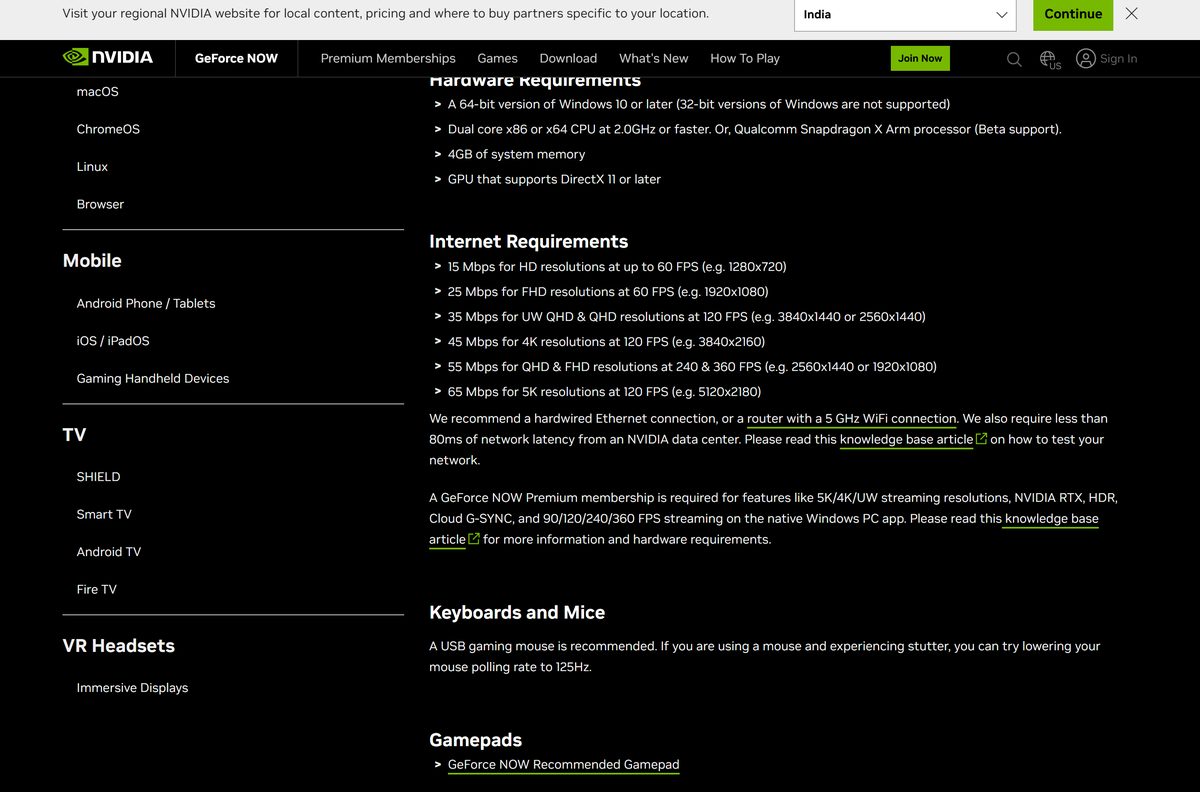
Task: Click the TV sidebar heading
Action: tap(75, 434)
